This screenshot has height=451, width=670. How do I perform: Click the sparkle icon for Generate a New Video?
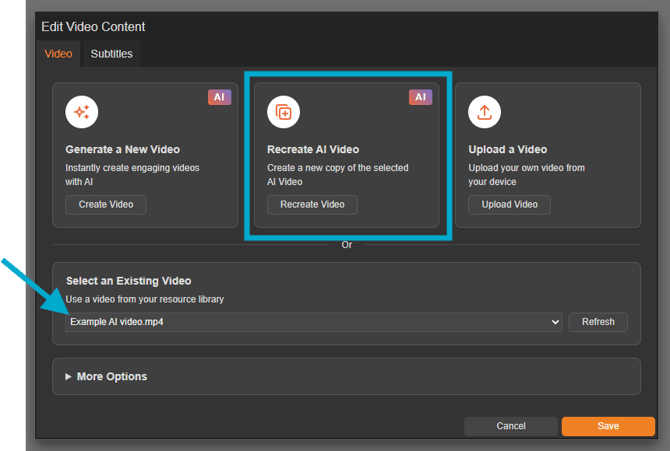click(82, 113)
